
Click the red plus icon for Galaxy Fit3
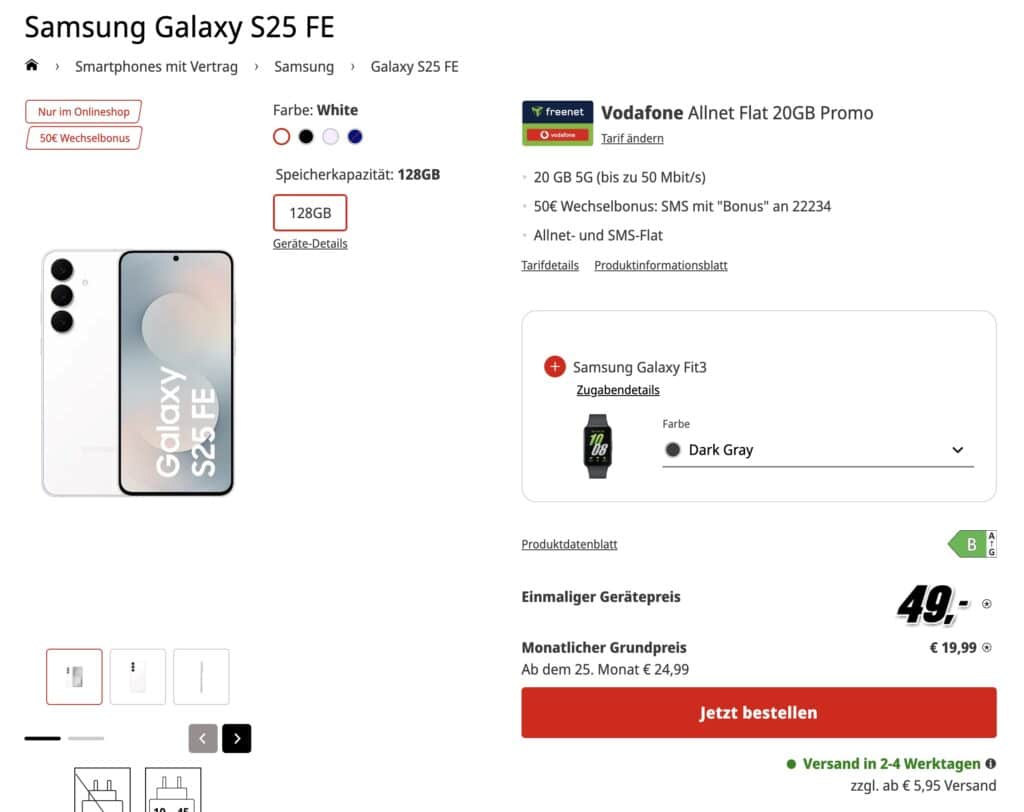[x=555, y=367]
